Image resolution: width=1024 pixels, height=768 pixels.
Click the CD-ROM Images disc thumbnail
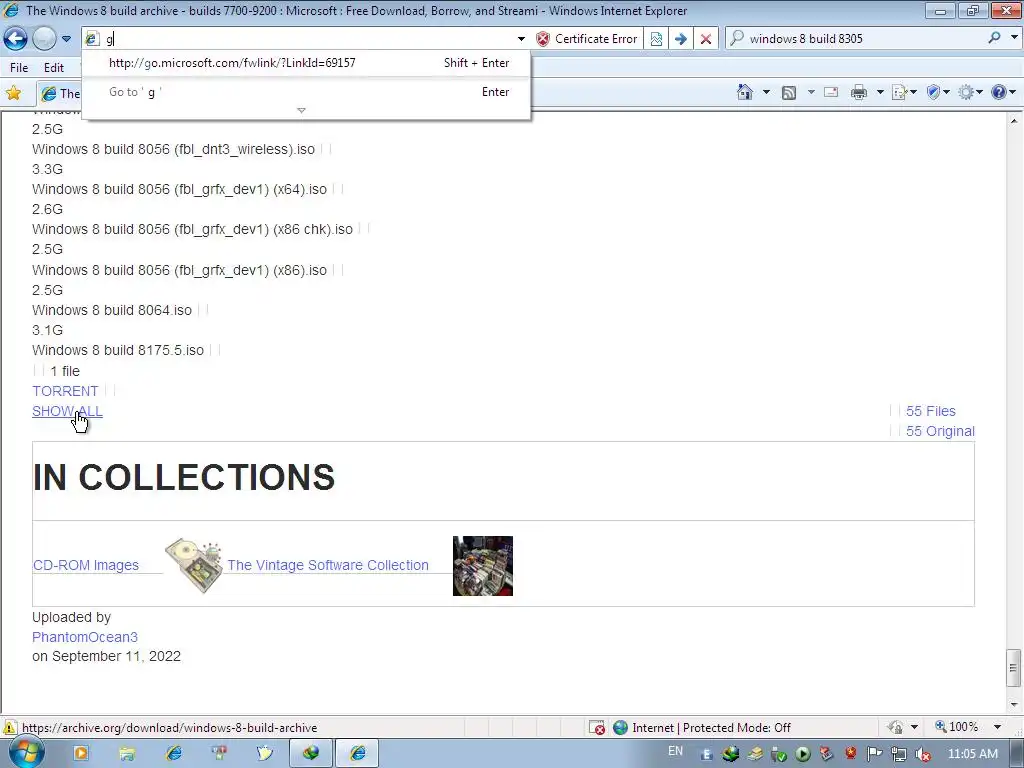point(194,566)
